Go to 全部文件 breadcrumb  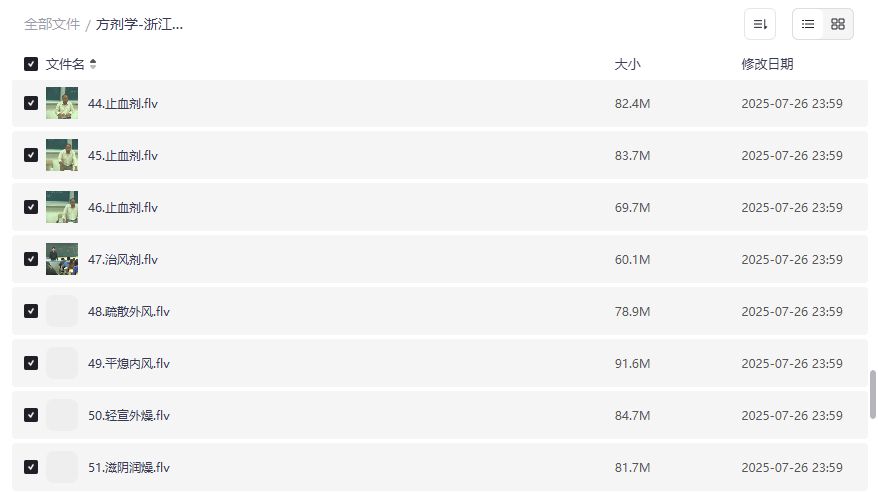point(52,24)
